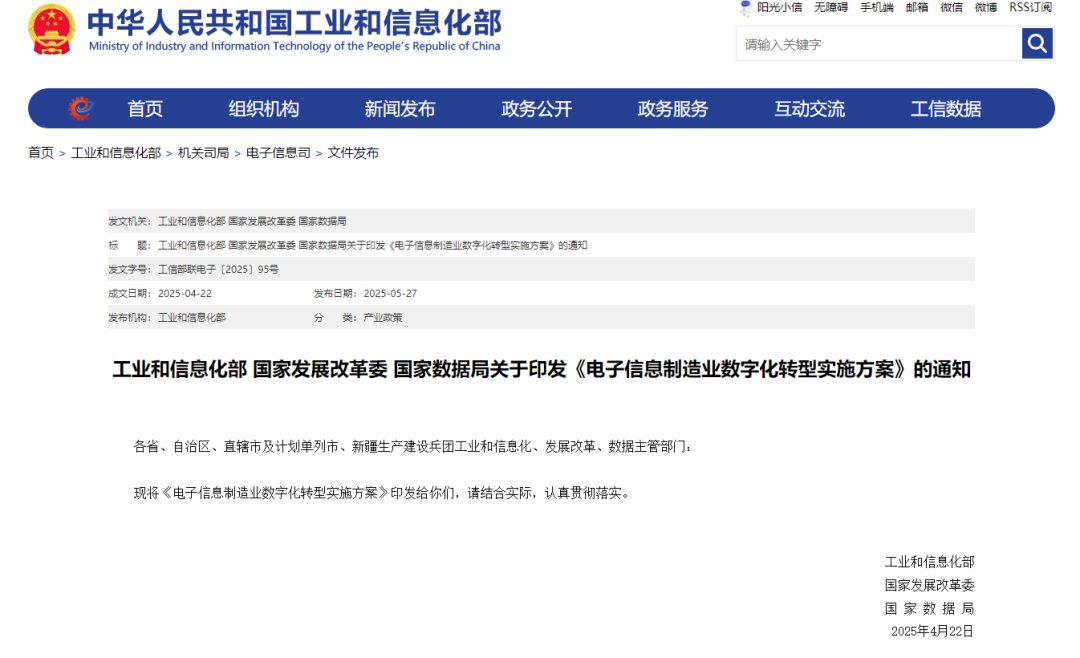Open the 手机端 mobile version link
The image size is (1080, 658).
877,7
